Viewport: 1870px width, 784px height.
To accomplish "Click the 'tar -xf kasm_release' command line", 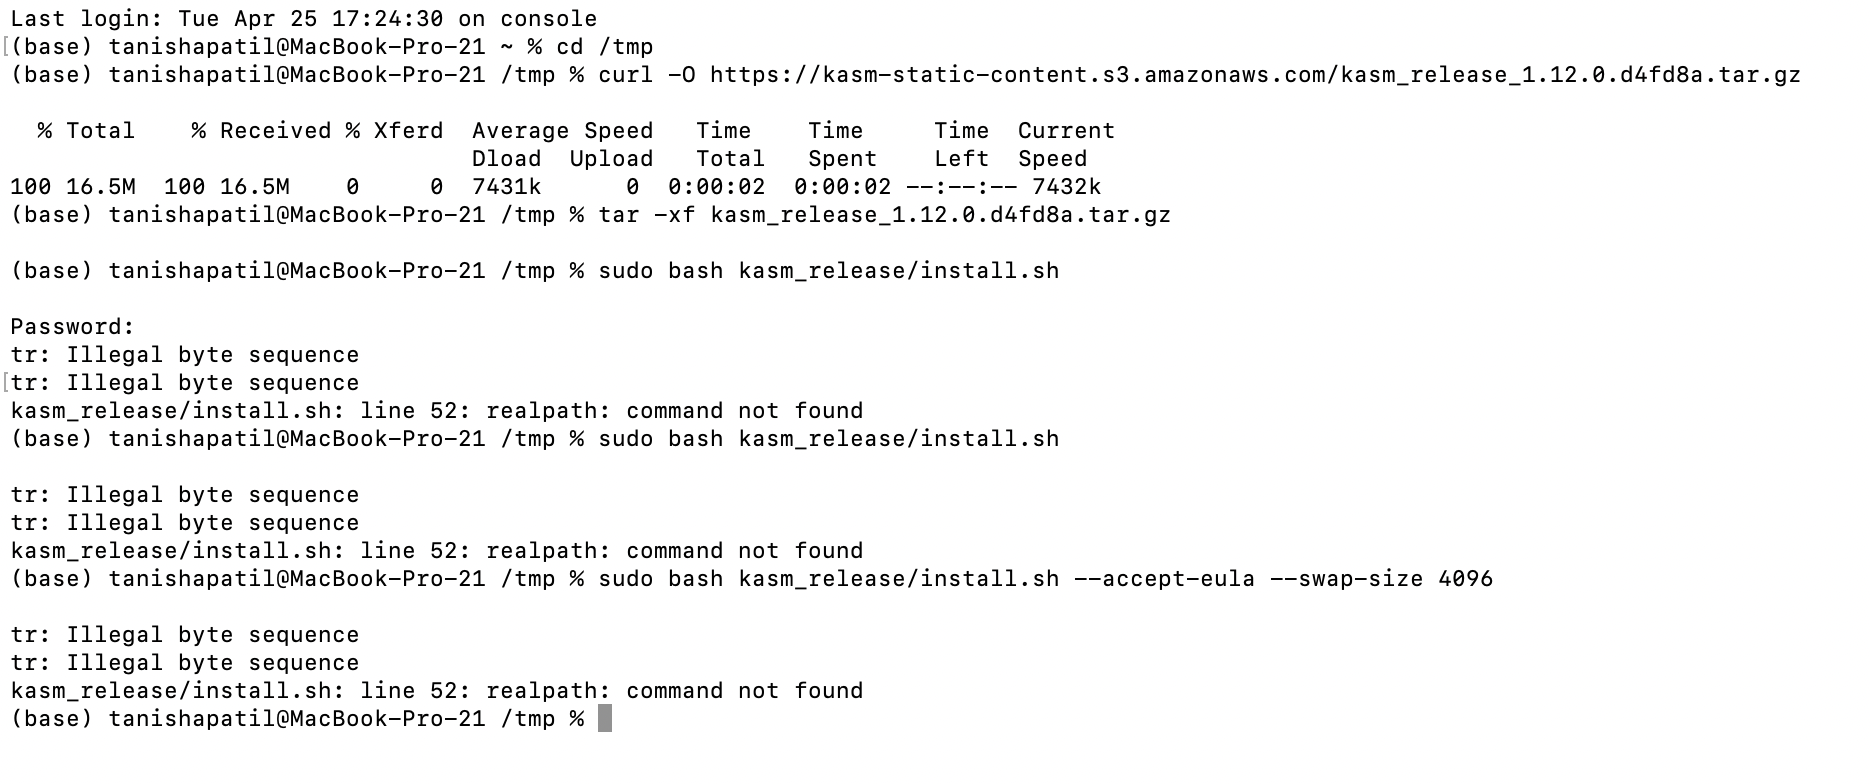I will pyautogui.click(x=884, y=215).
